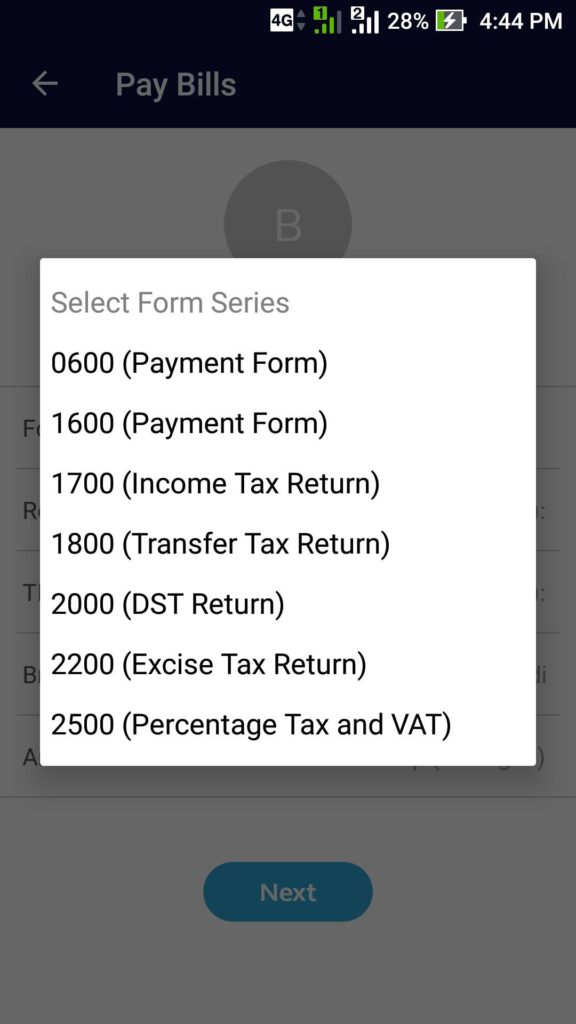
Task: Choose 1700 (Income Tax Return)
Action: [287, 484]
